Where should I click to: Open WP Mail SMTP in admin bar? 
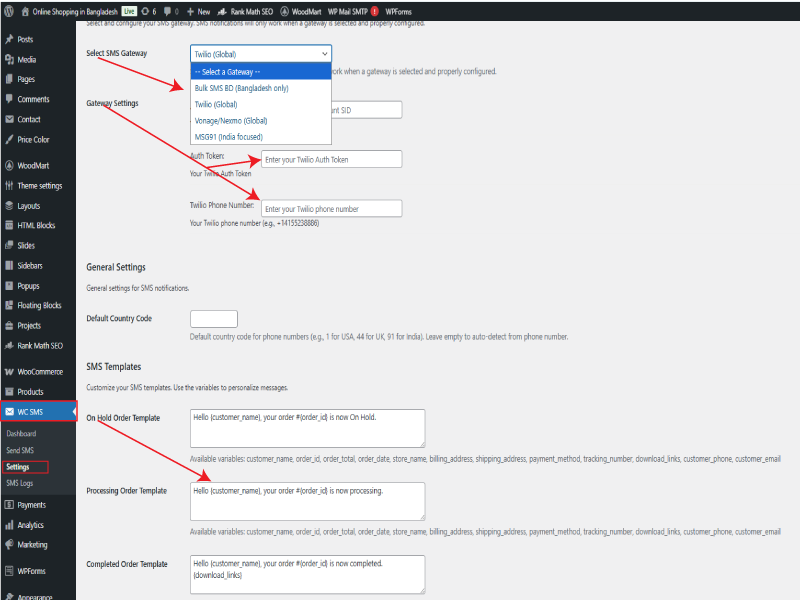coord(347,11)
